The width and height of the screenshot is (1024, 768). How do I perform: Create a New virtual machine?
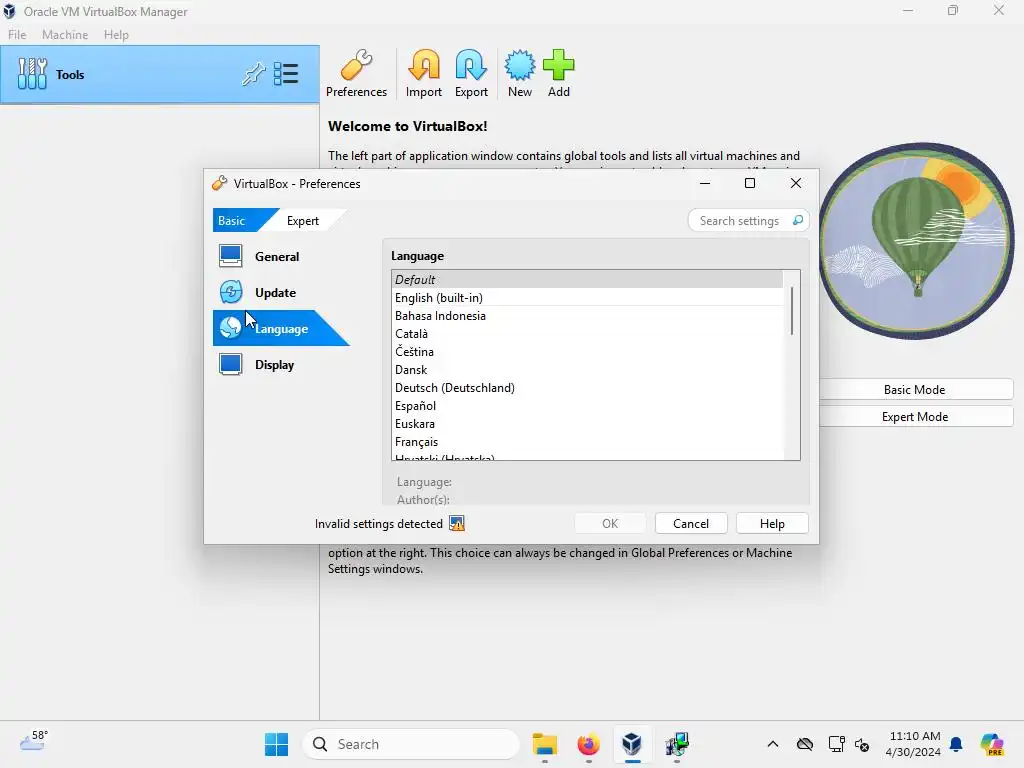click(x=520, y=73)
